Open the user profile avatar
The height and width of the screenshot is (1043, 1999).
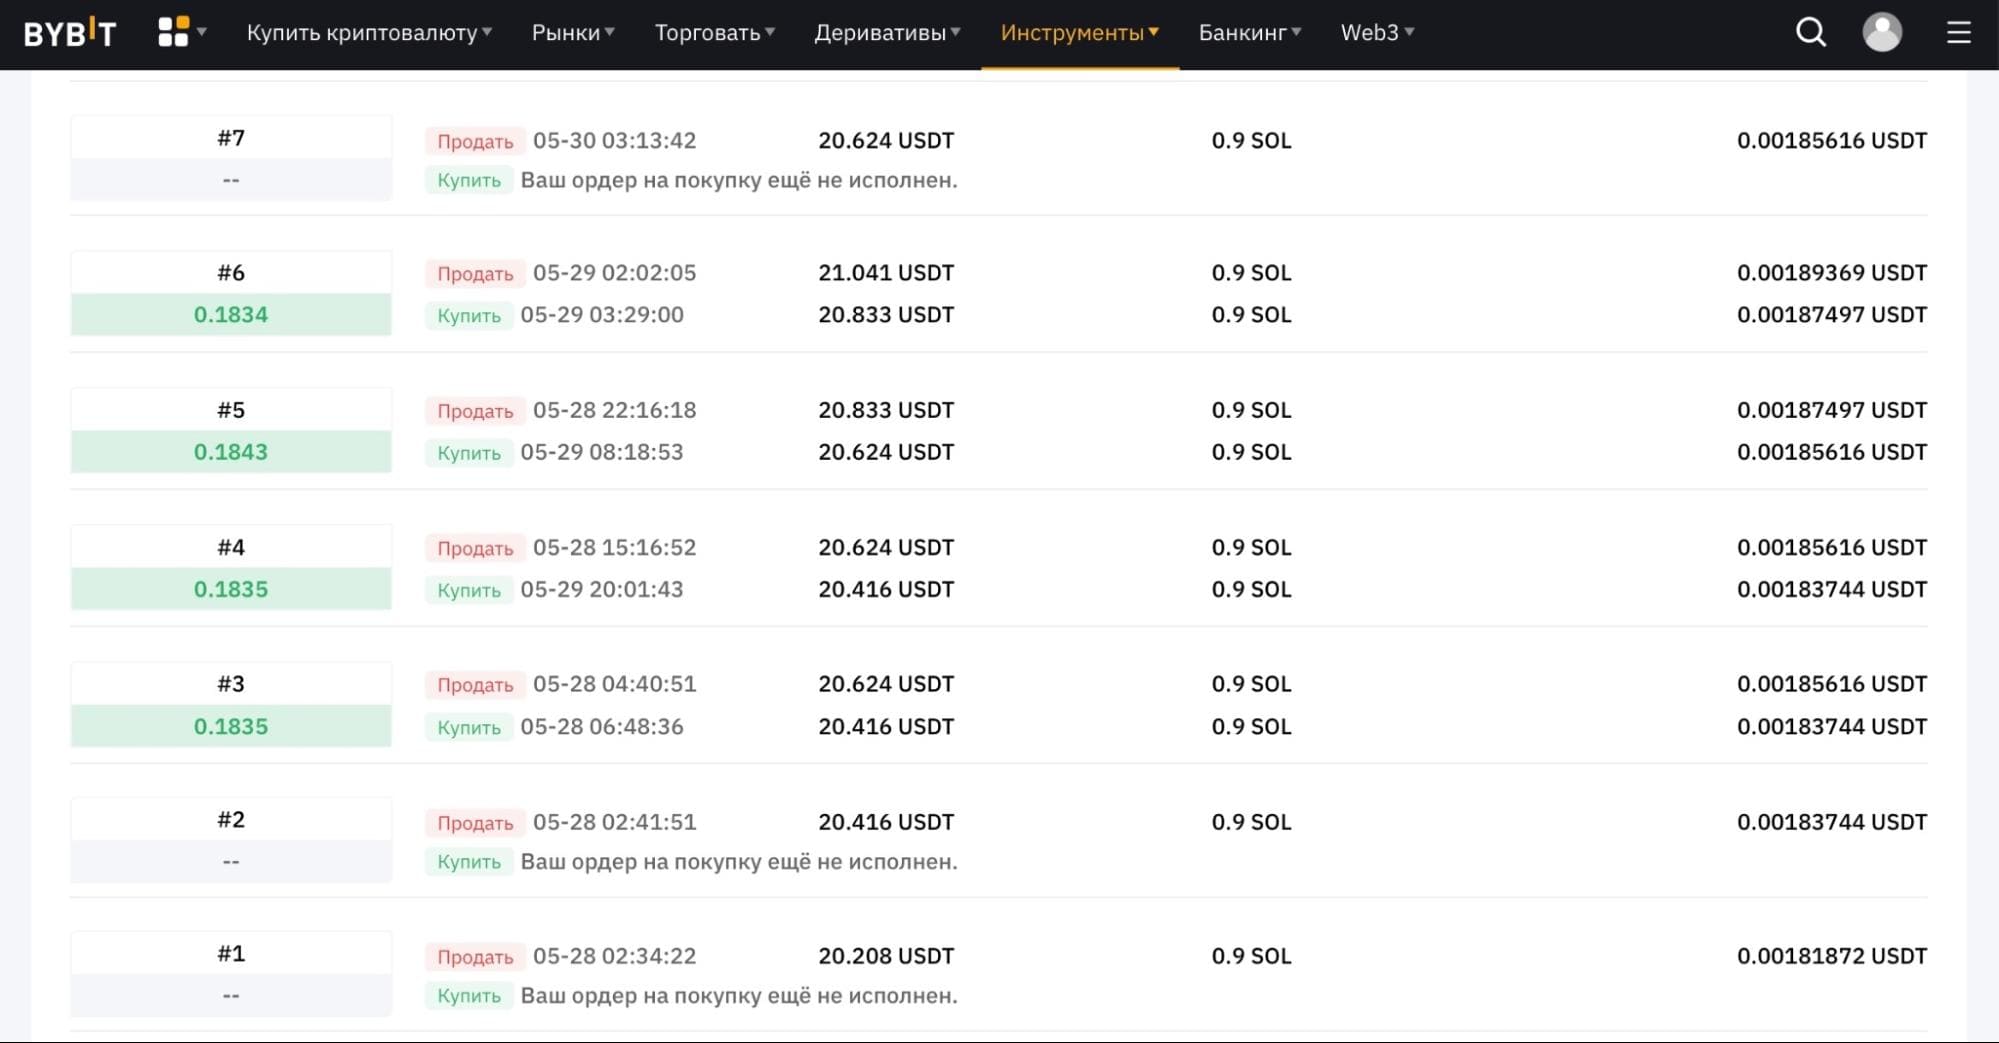pyautogui.click(x=1882, y=33)
